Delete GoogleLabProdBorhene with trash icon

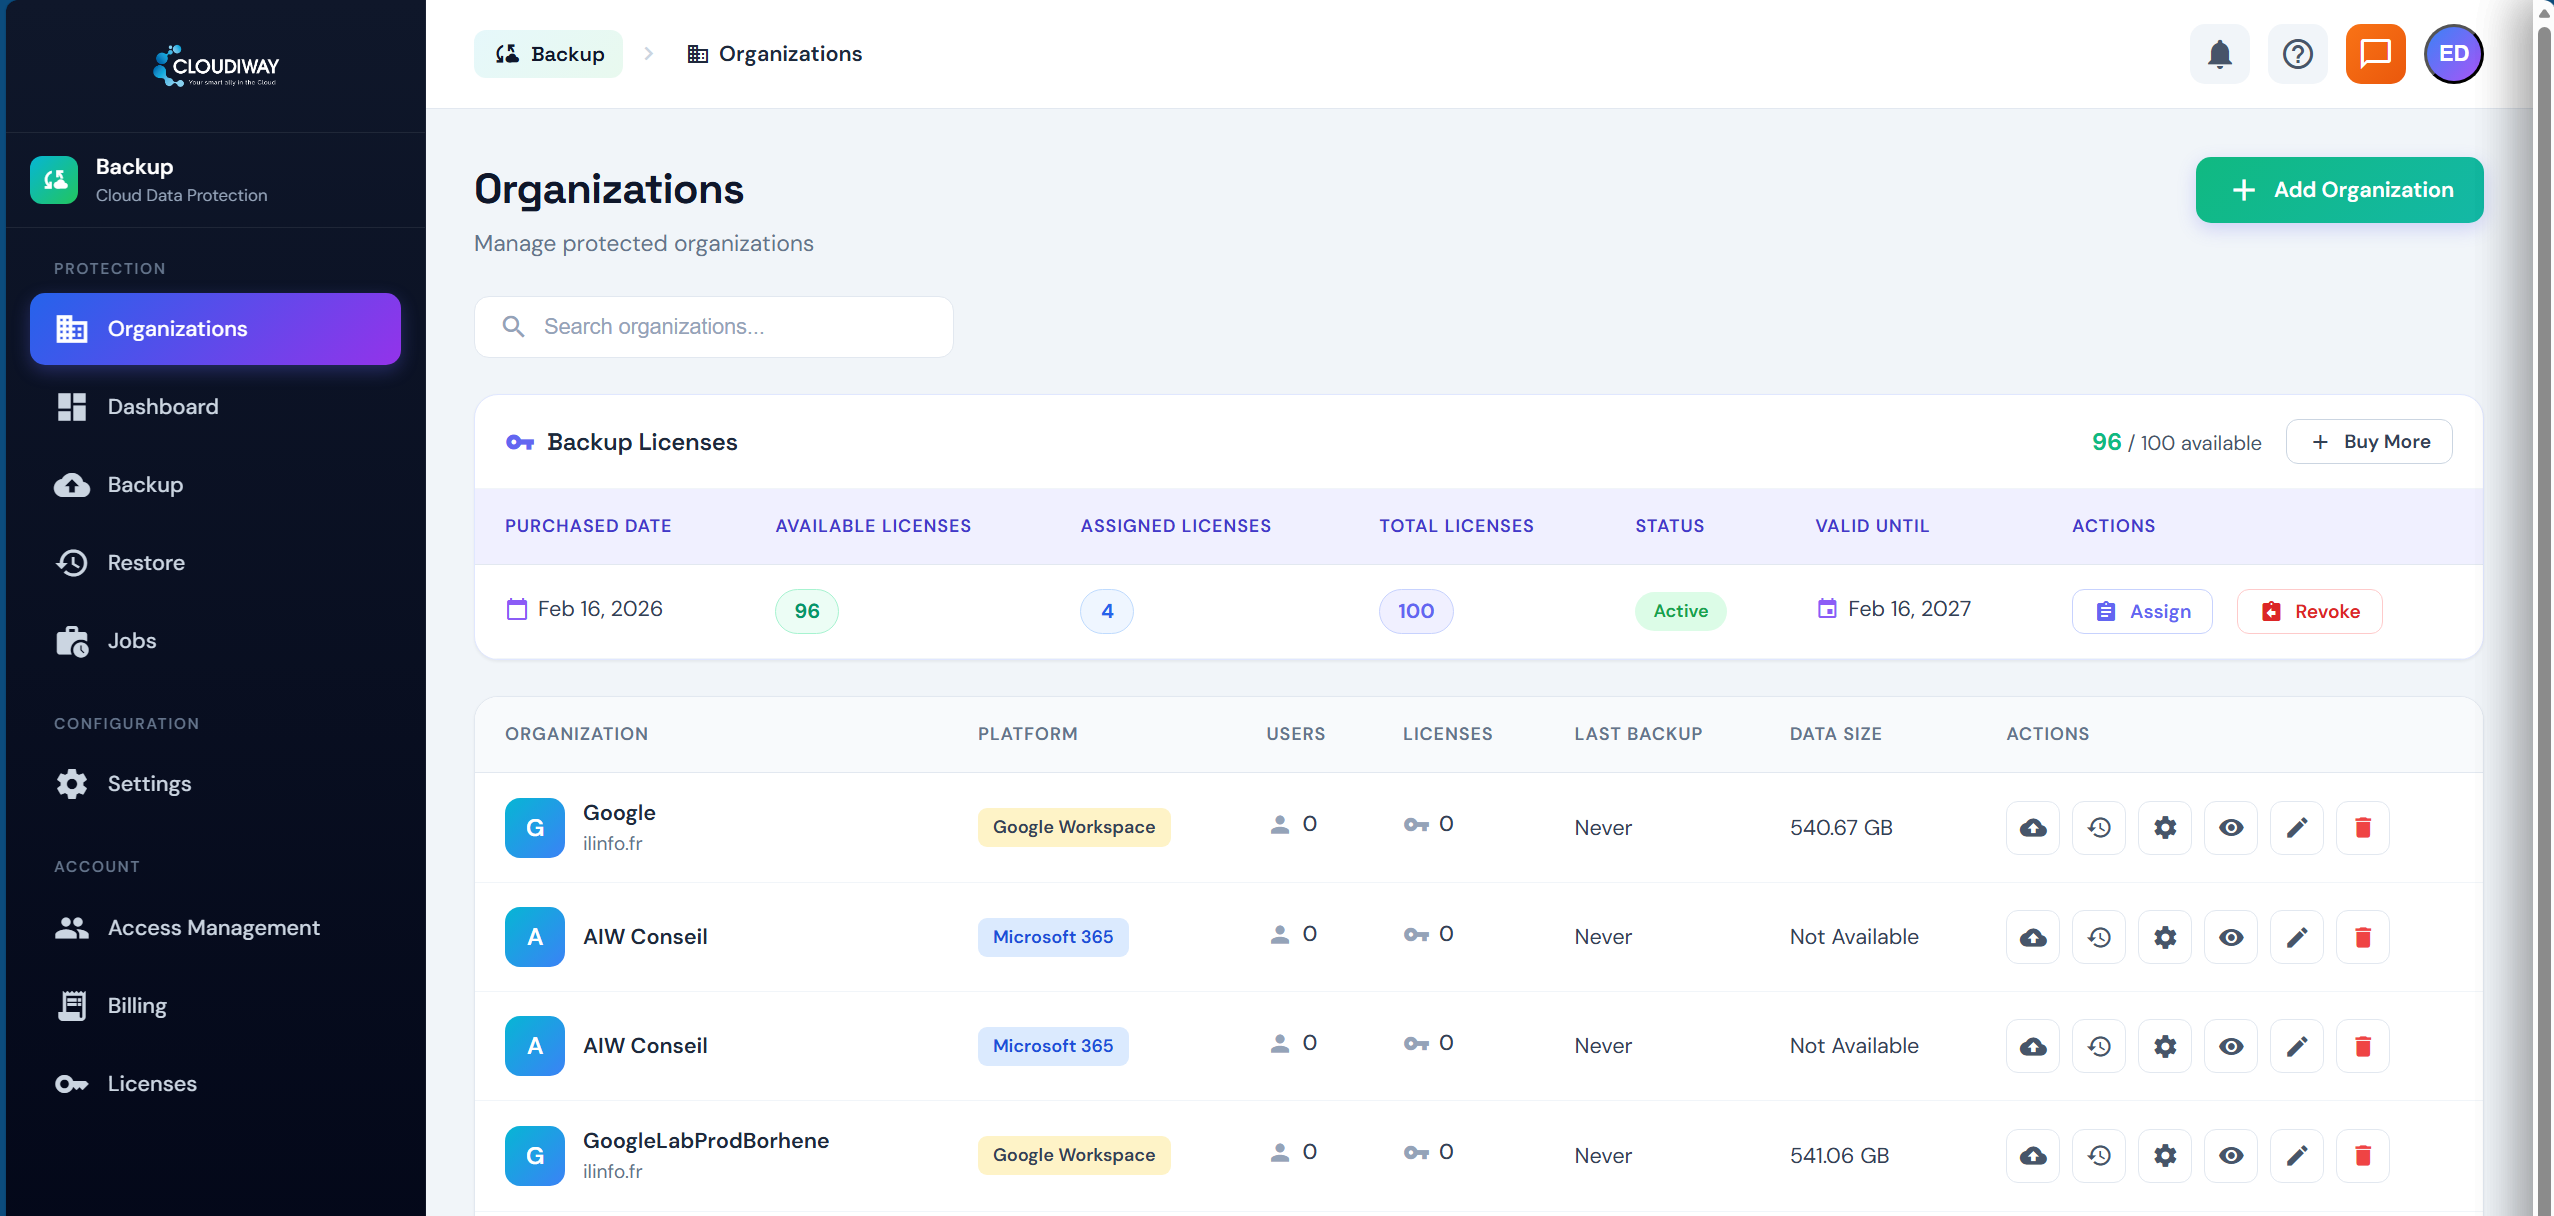[2363, 1156]
